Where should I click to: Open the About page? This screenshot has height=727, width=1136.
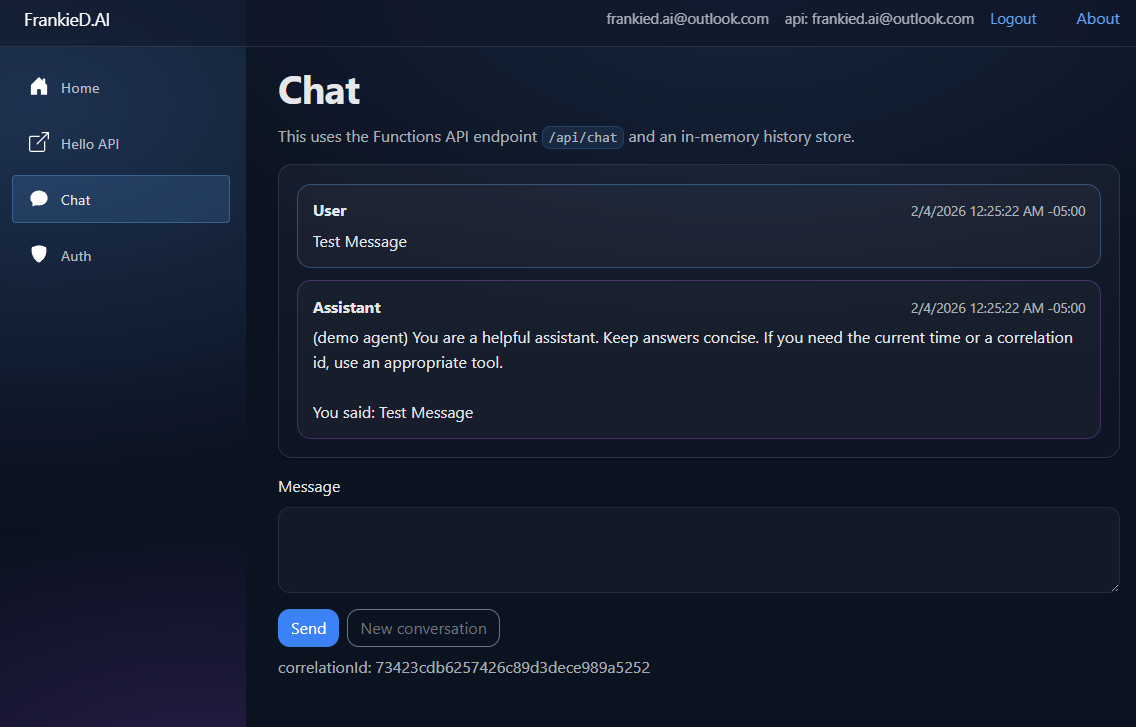[1097, 18]
